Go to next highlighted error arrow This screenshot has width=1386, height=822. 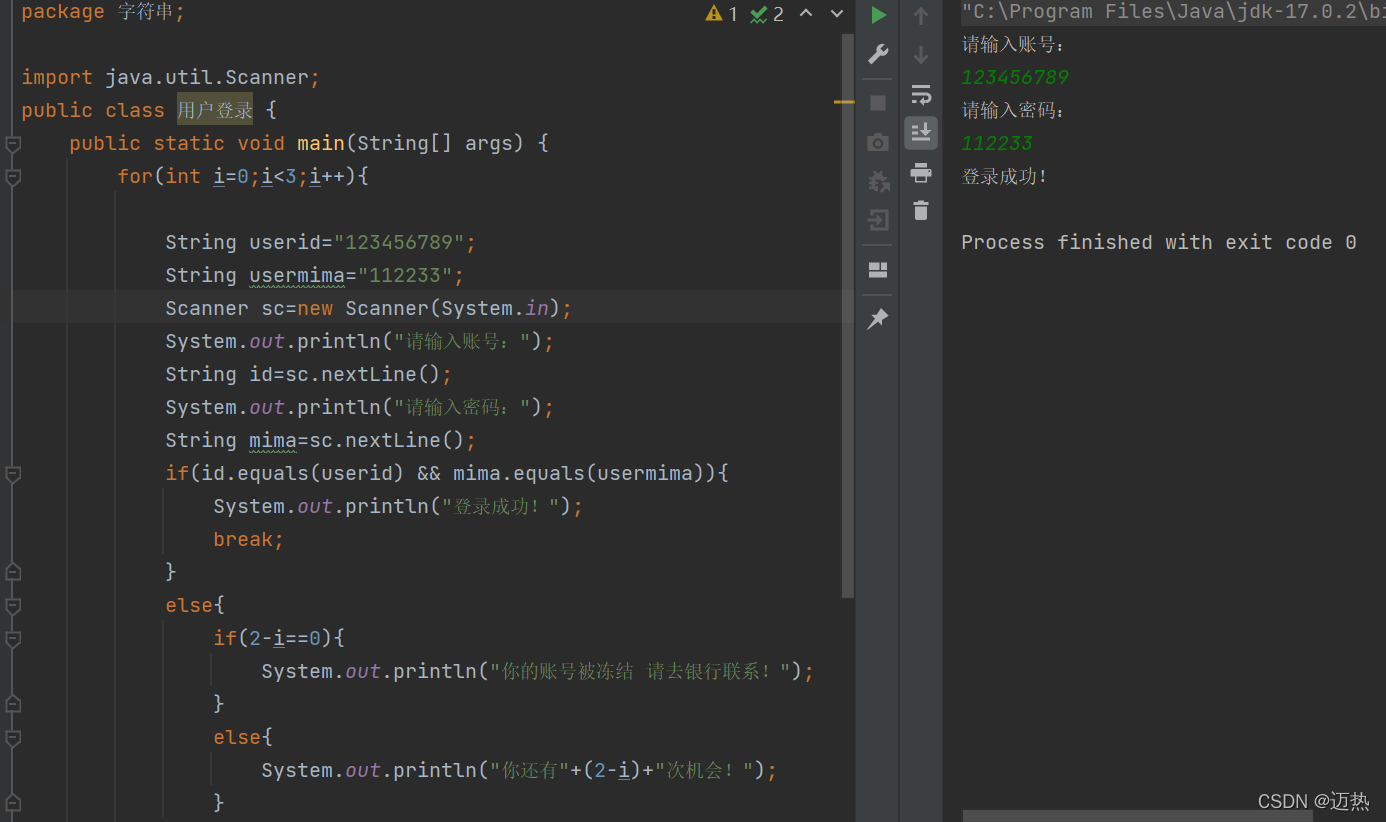(x=837, y=13)
